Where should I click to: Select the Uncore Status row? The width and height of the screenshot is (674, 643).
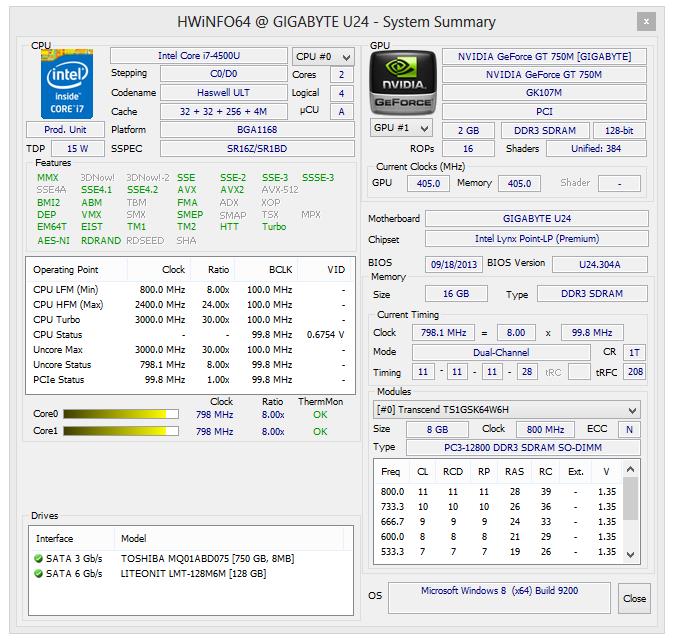click(x=190, y=364)
